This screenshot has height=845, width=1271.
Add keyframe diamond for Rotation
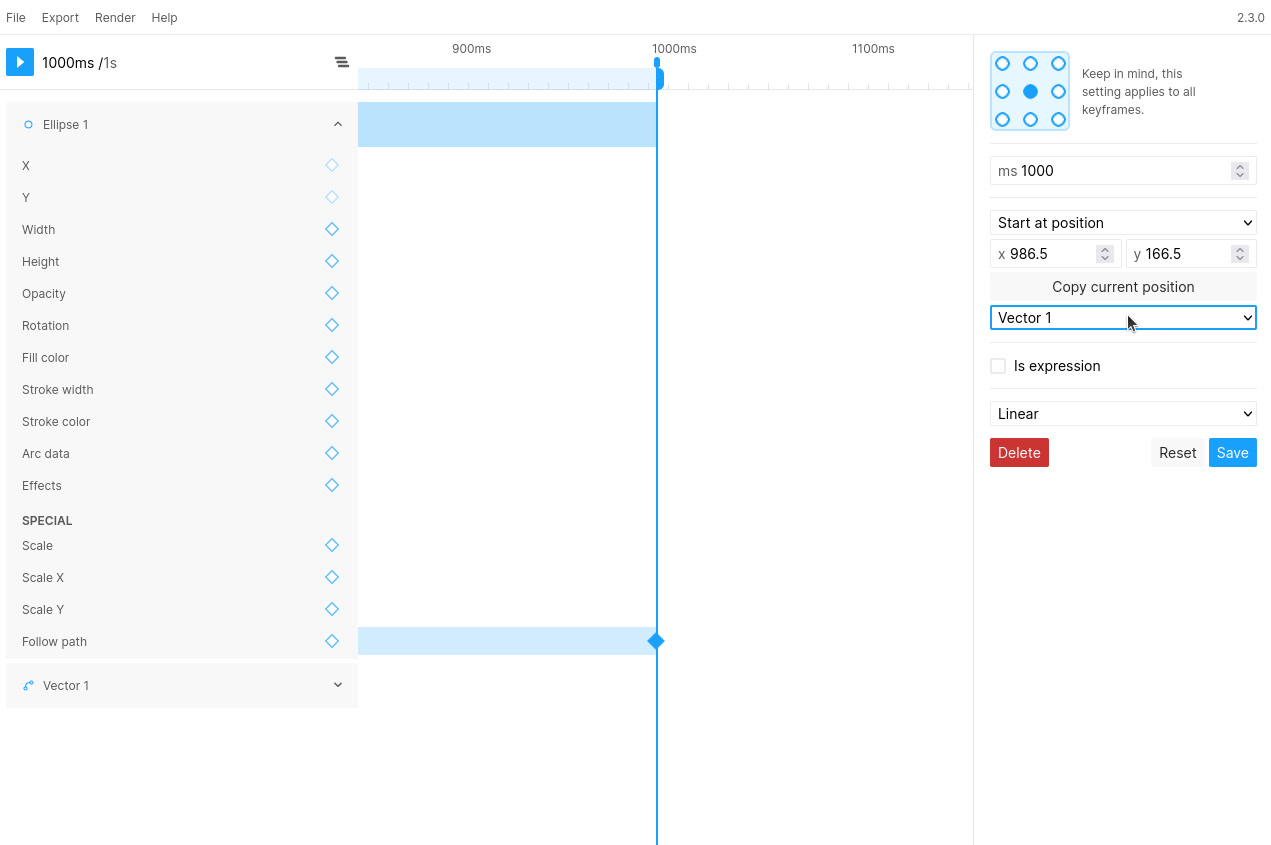point(332,325)
